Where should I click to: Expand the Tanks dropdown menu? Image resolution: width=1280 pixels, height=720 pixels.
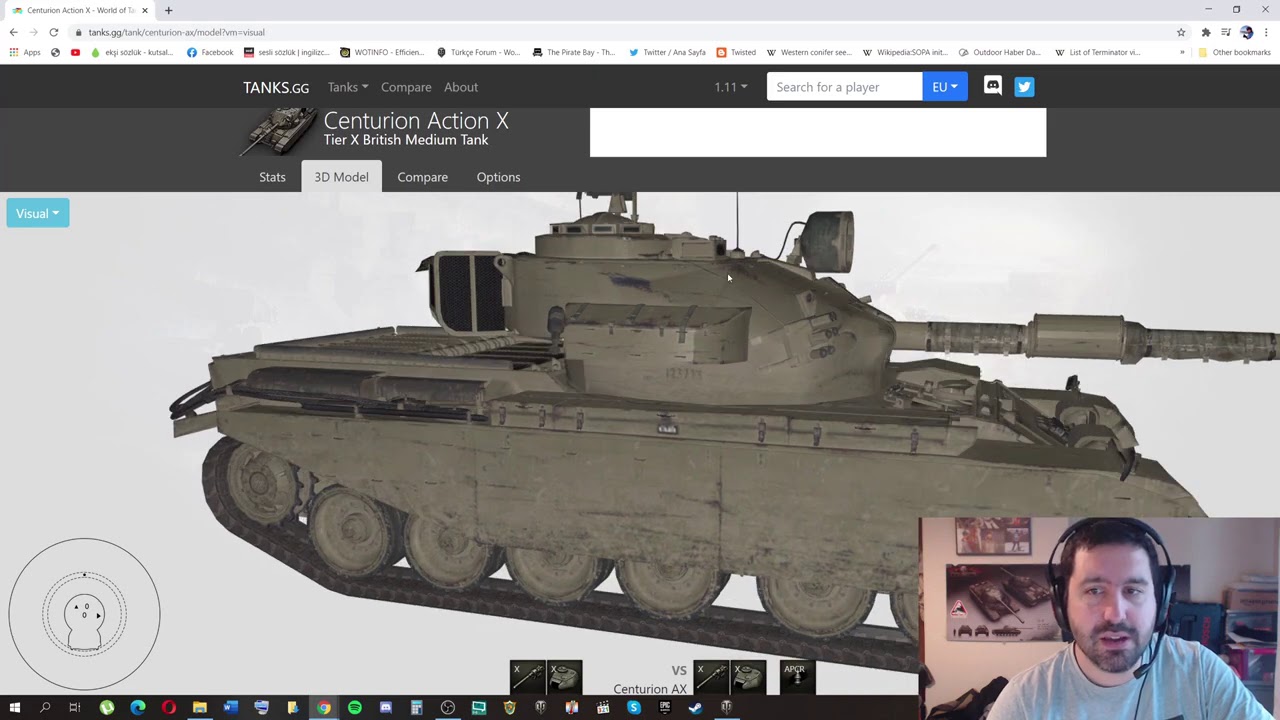click(347, 87)
